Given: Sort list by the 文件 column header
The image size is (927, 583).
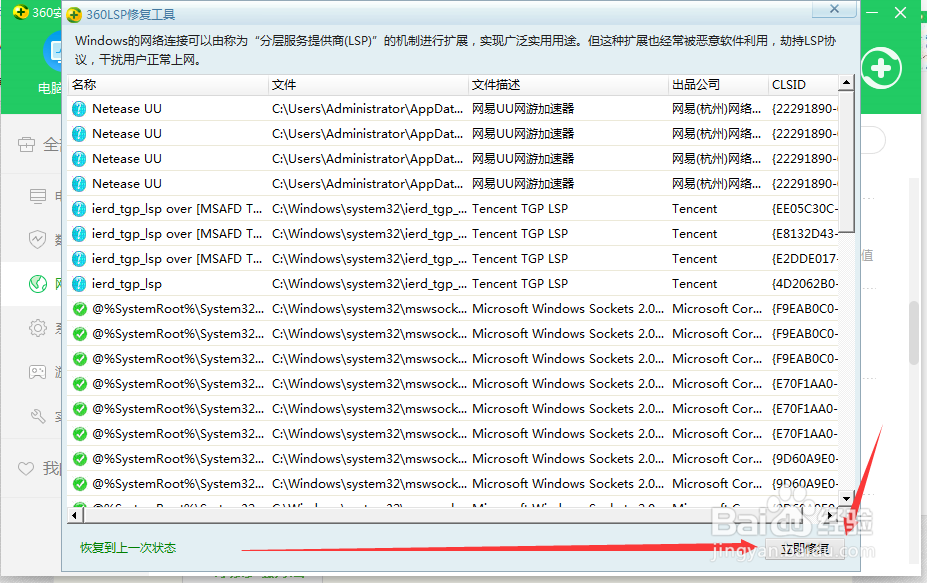Looking at the screenshot, I should (x=368, y=85).
